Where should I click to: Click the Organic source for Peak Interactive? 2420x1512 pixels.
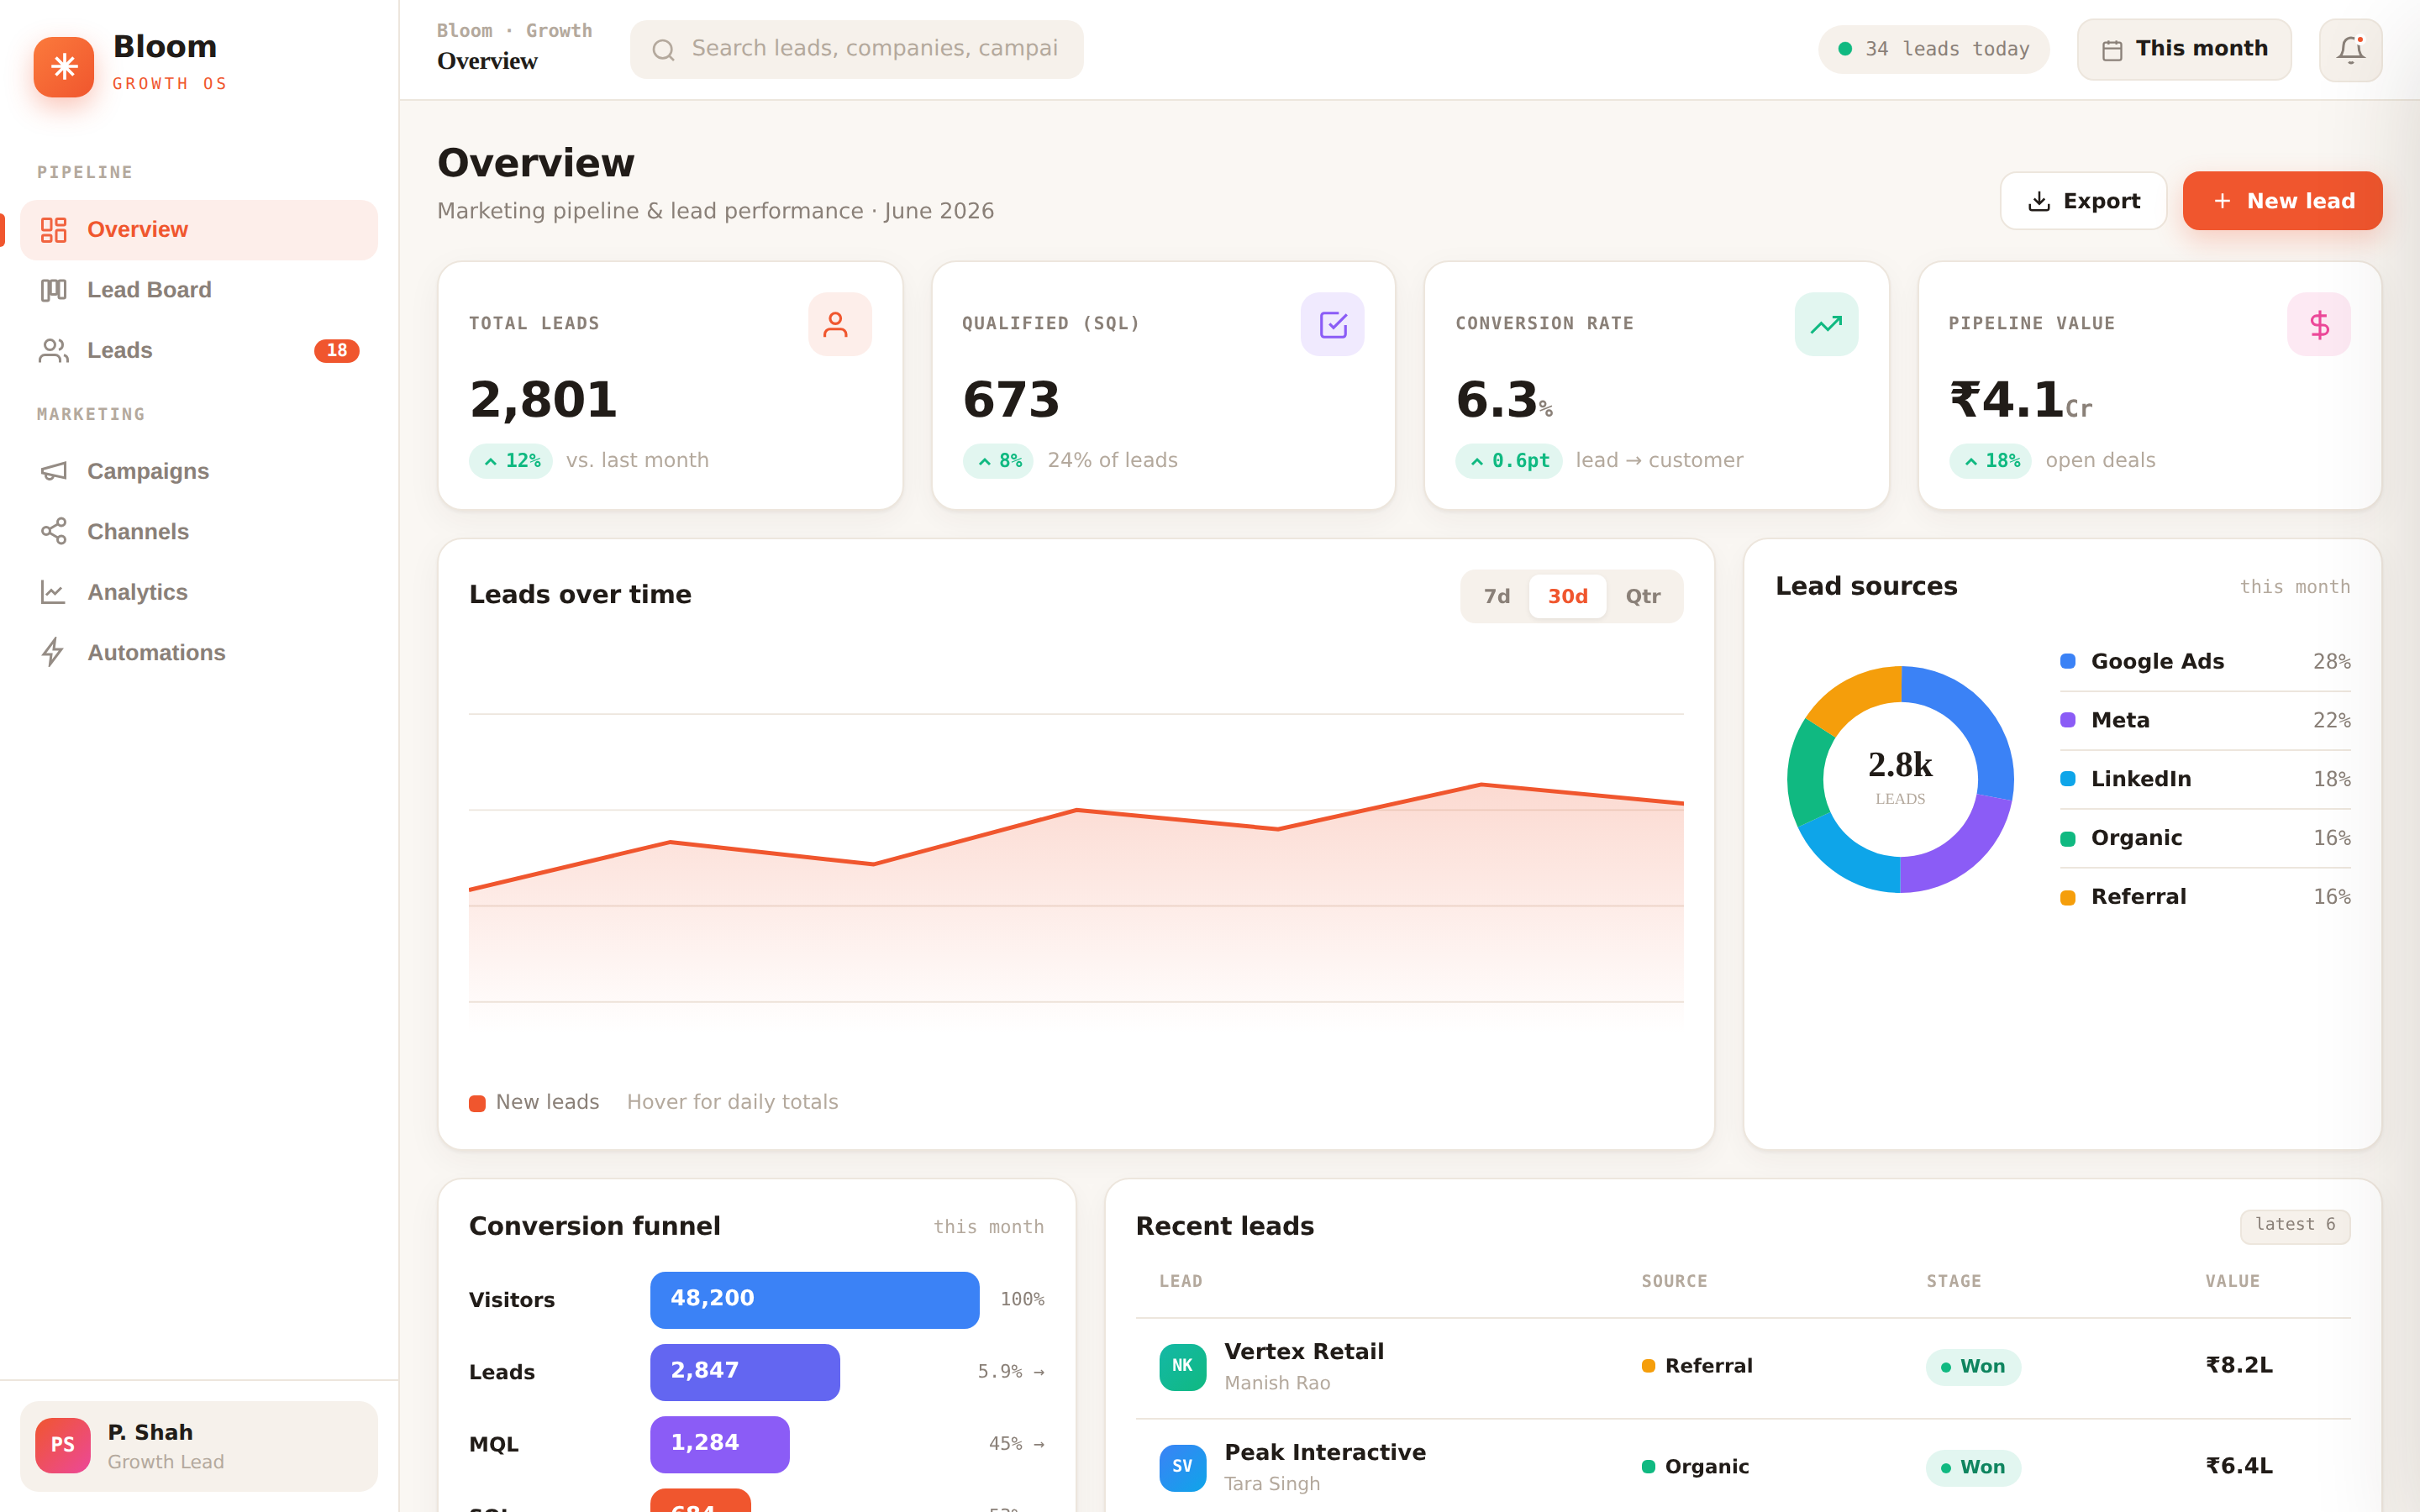[1695, 1468]
